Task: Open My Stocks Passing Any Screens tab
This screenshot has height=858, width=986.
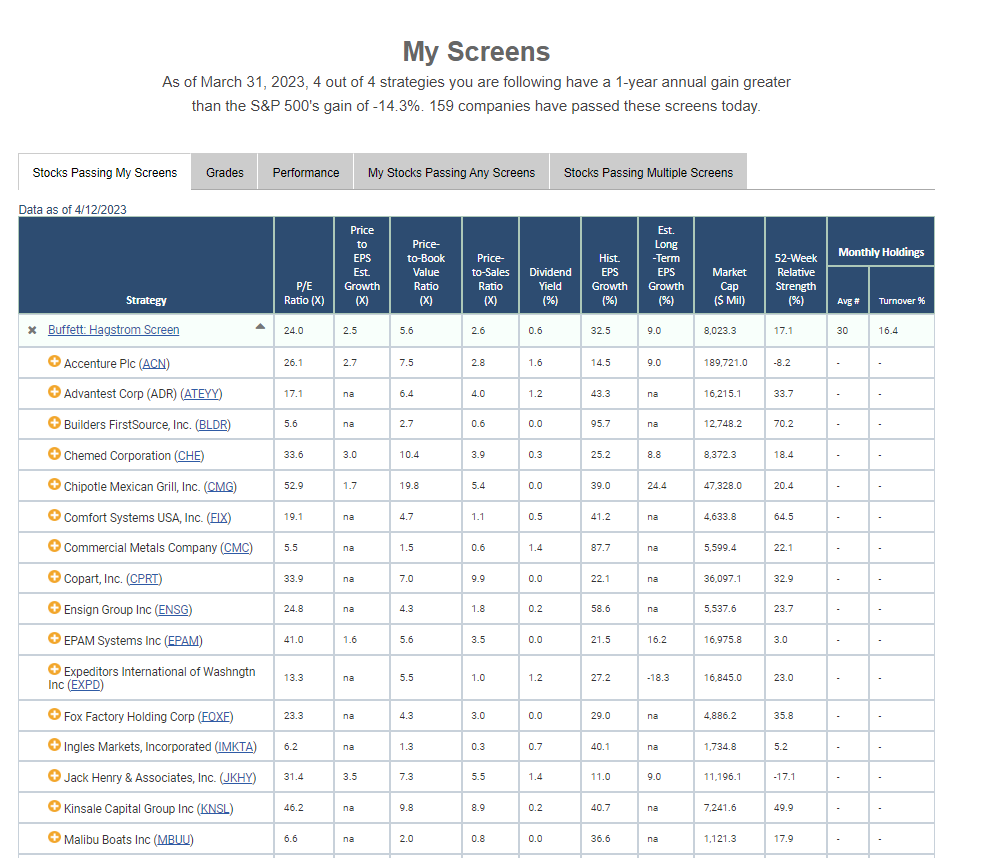Action: (x=451, y=172)
